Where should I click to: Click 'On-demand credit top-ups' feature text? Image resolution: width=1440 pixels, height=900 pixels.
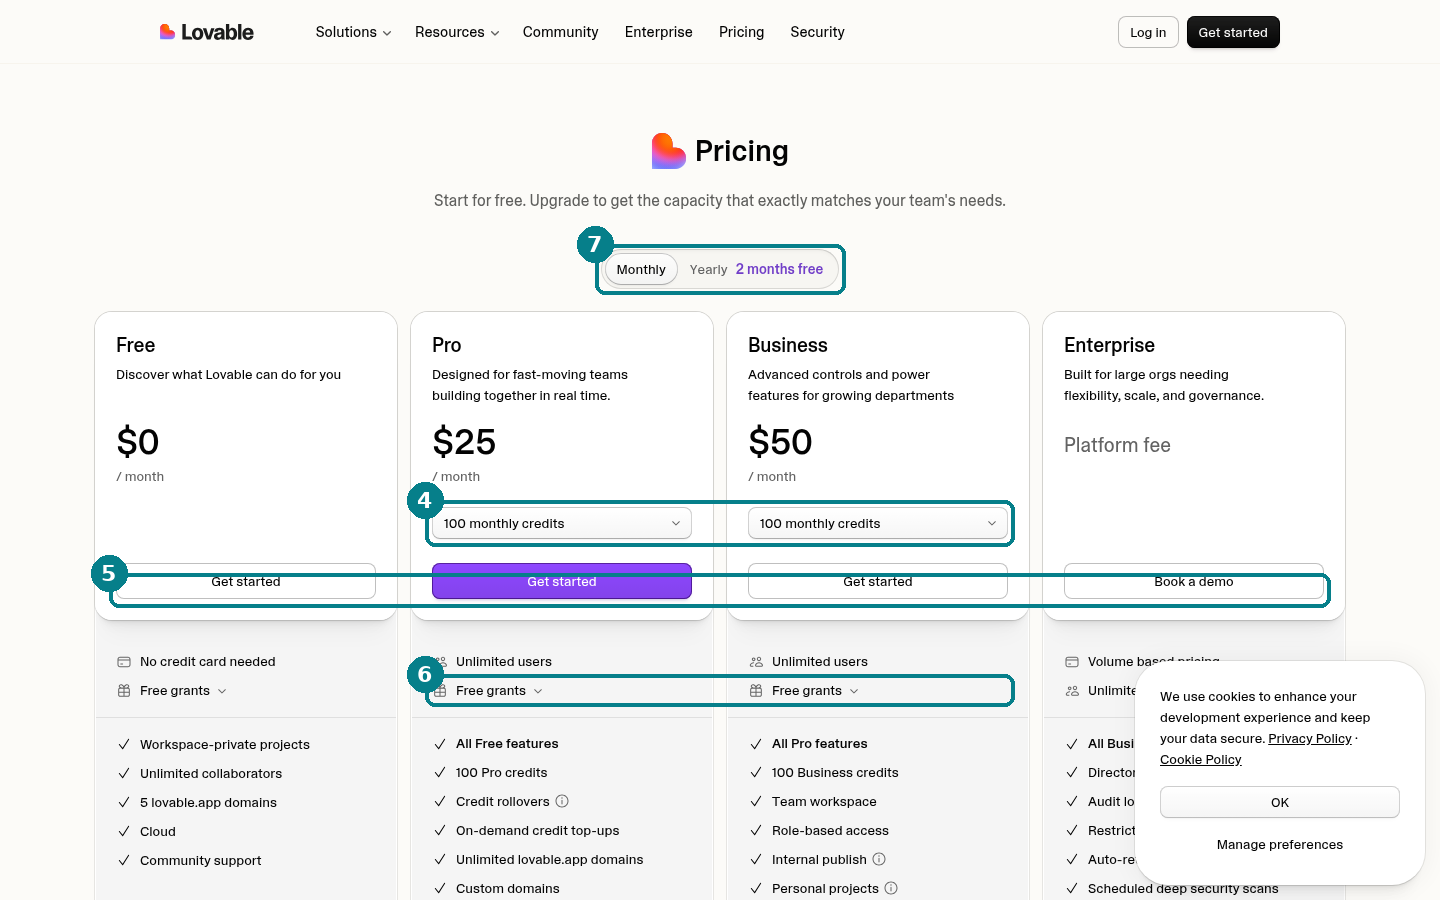tap(538, 830)
